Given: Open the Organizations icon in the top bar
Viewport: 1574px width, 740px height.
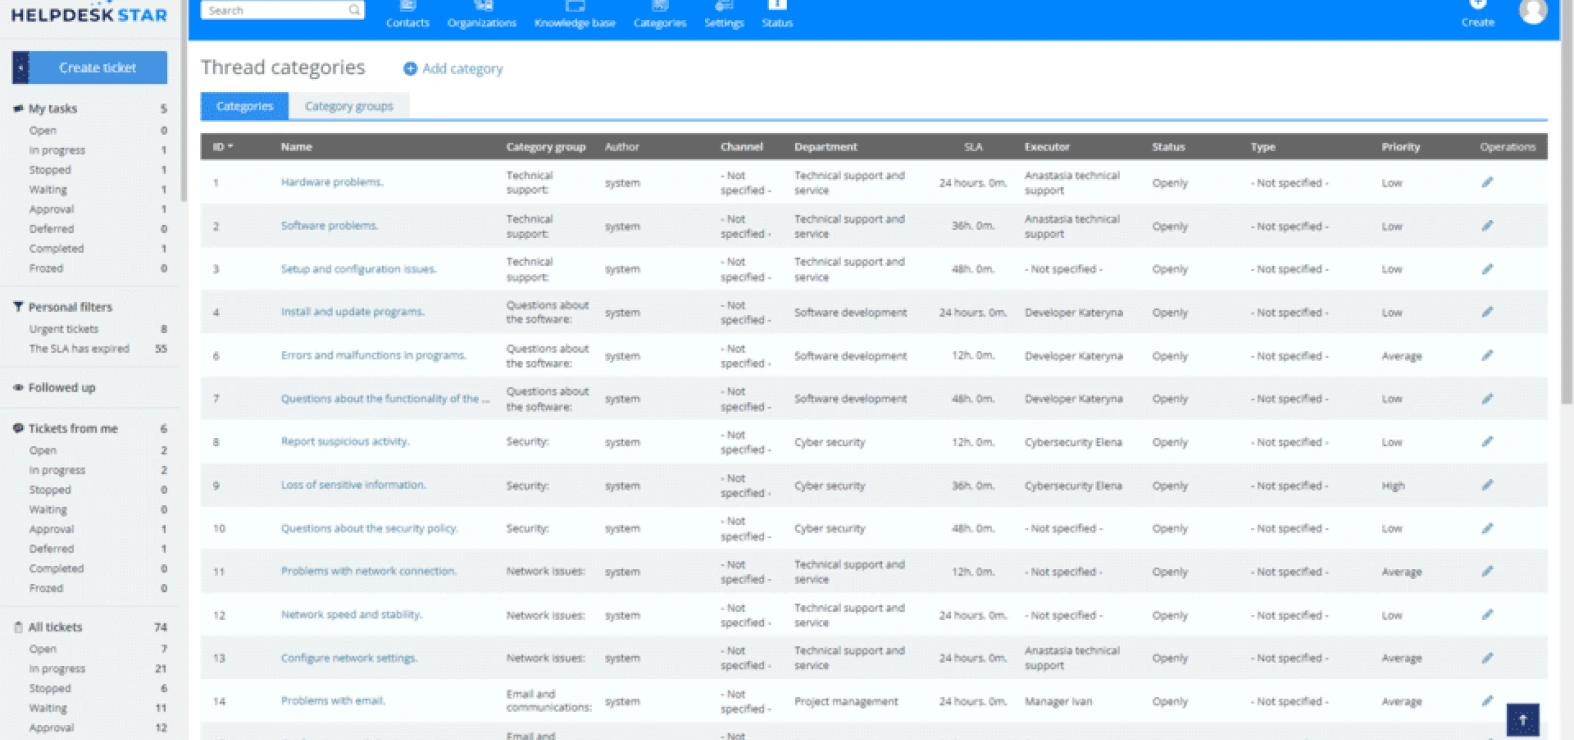Looking at the screenshot, I should 482,8.
